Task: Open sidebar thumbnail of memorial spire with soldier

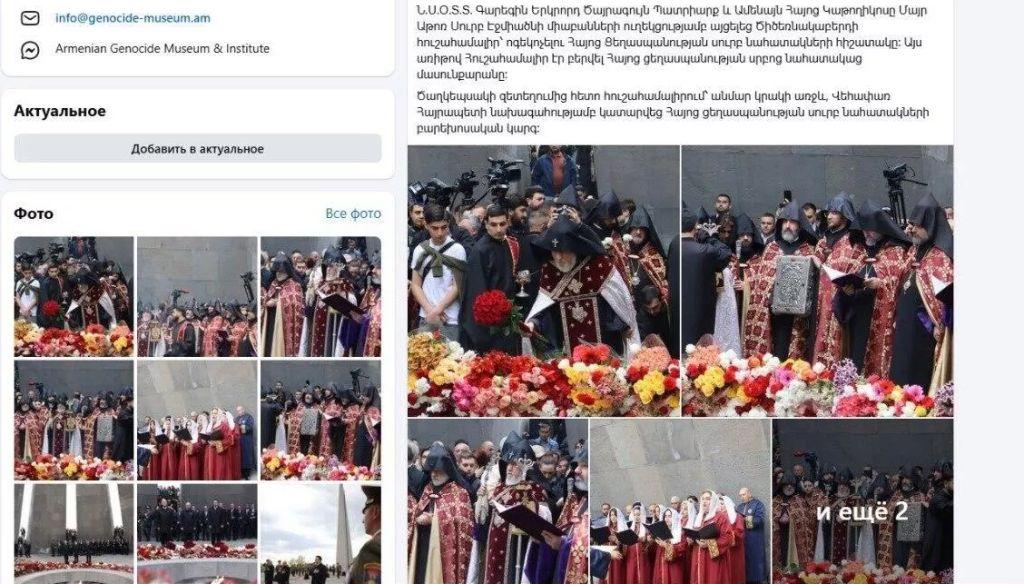Action: pos(321,534)
